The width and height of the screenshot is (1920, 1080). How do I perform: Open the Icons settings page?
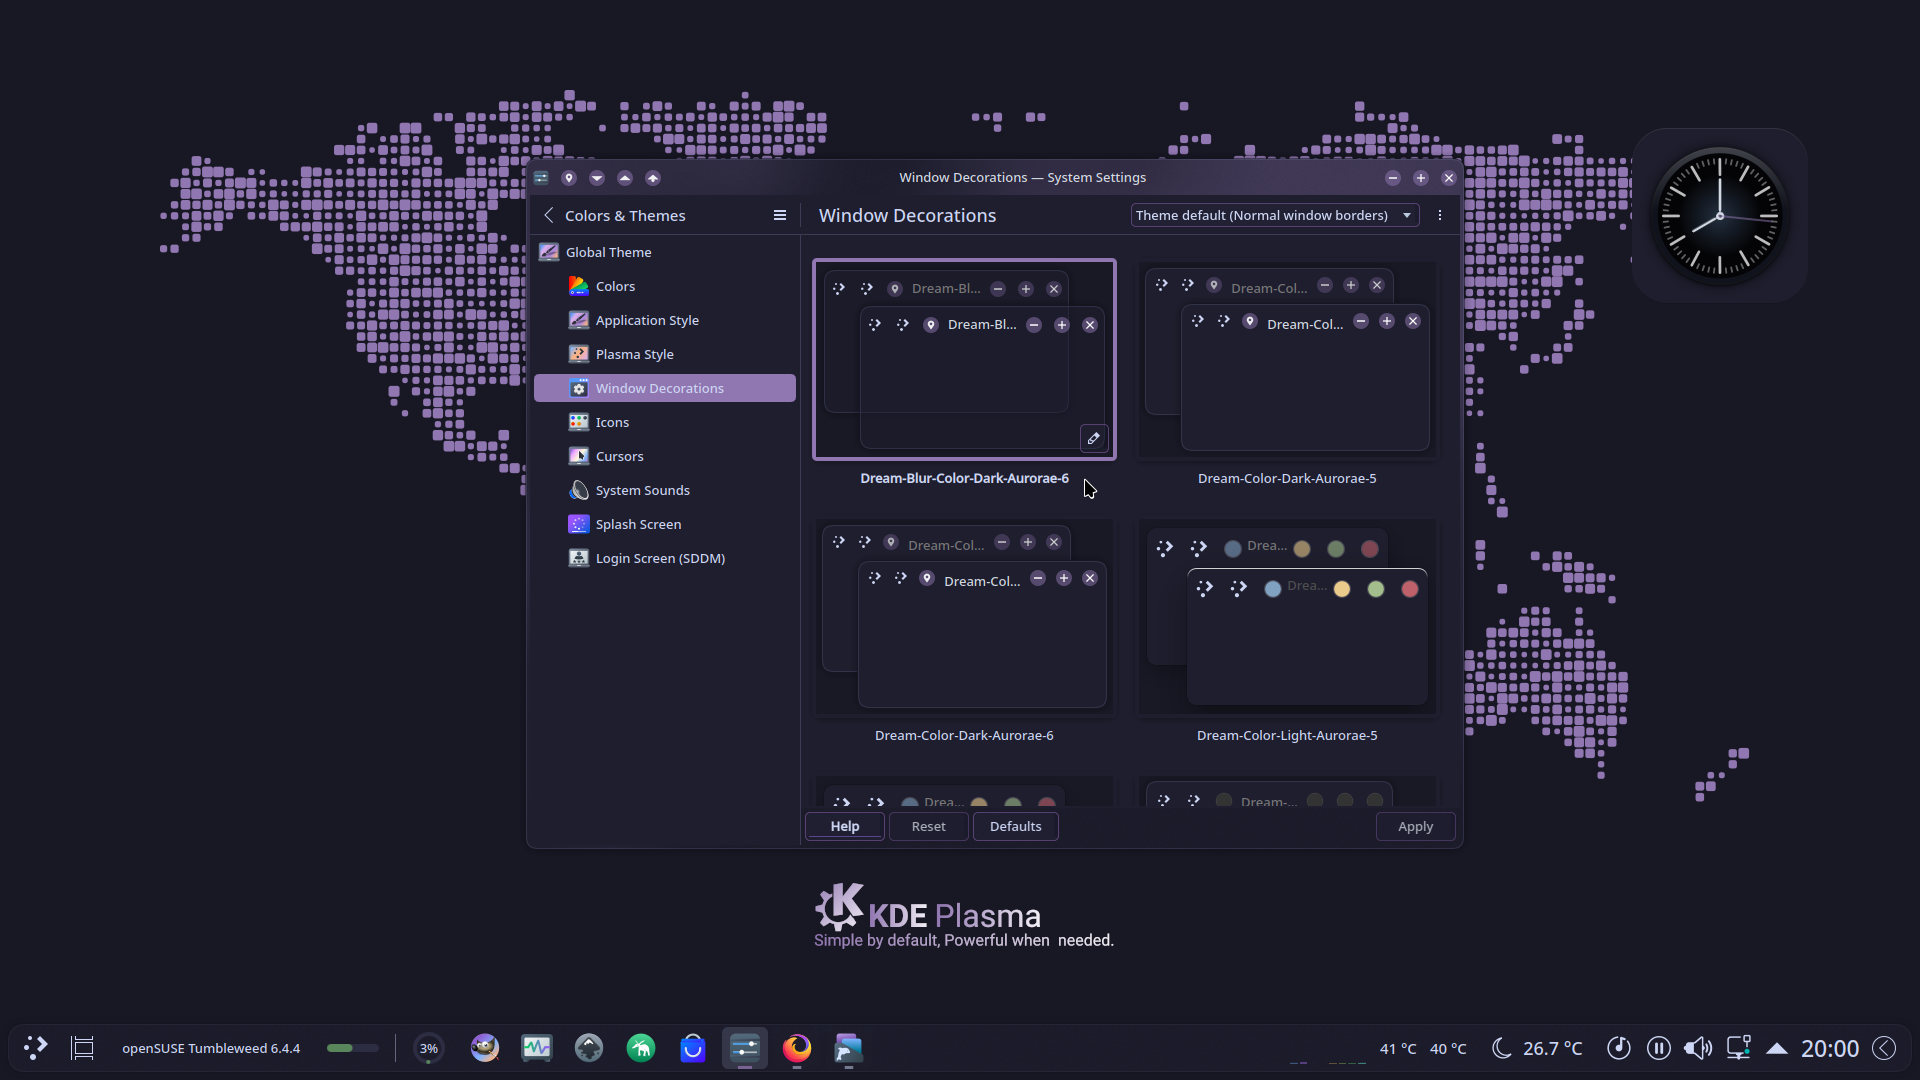(x=612, y=421)
